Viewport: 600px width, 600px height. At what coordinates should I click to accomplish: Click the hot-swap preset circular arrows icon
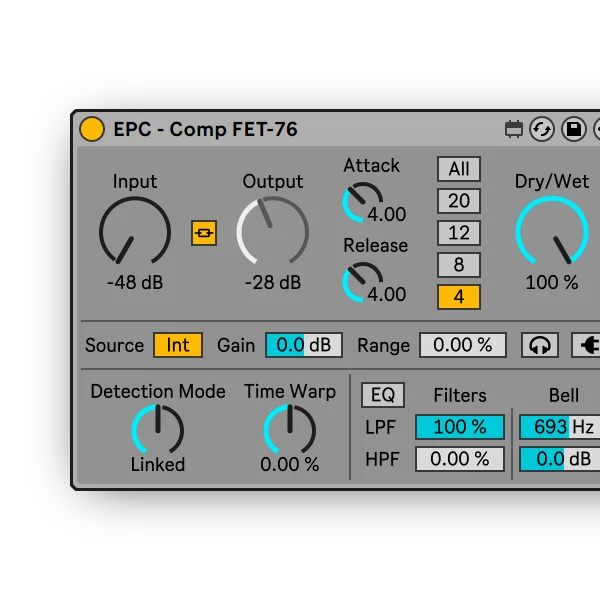pyautogui.click(x=542, y=129)
